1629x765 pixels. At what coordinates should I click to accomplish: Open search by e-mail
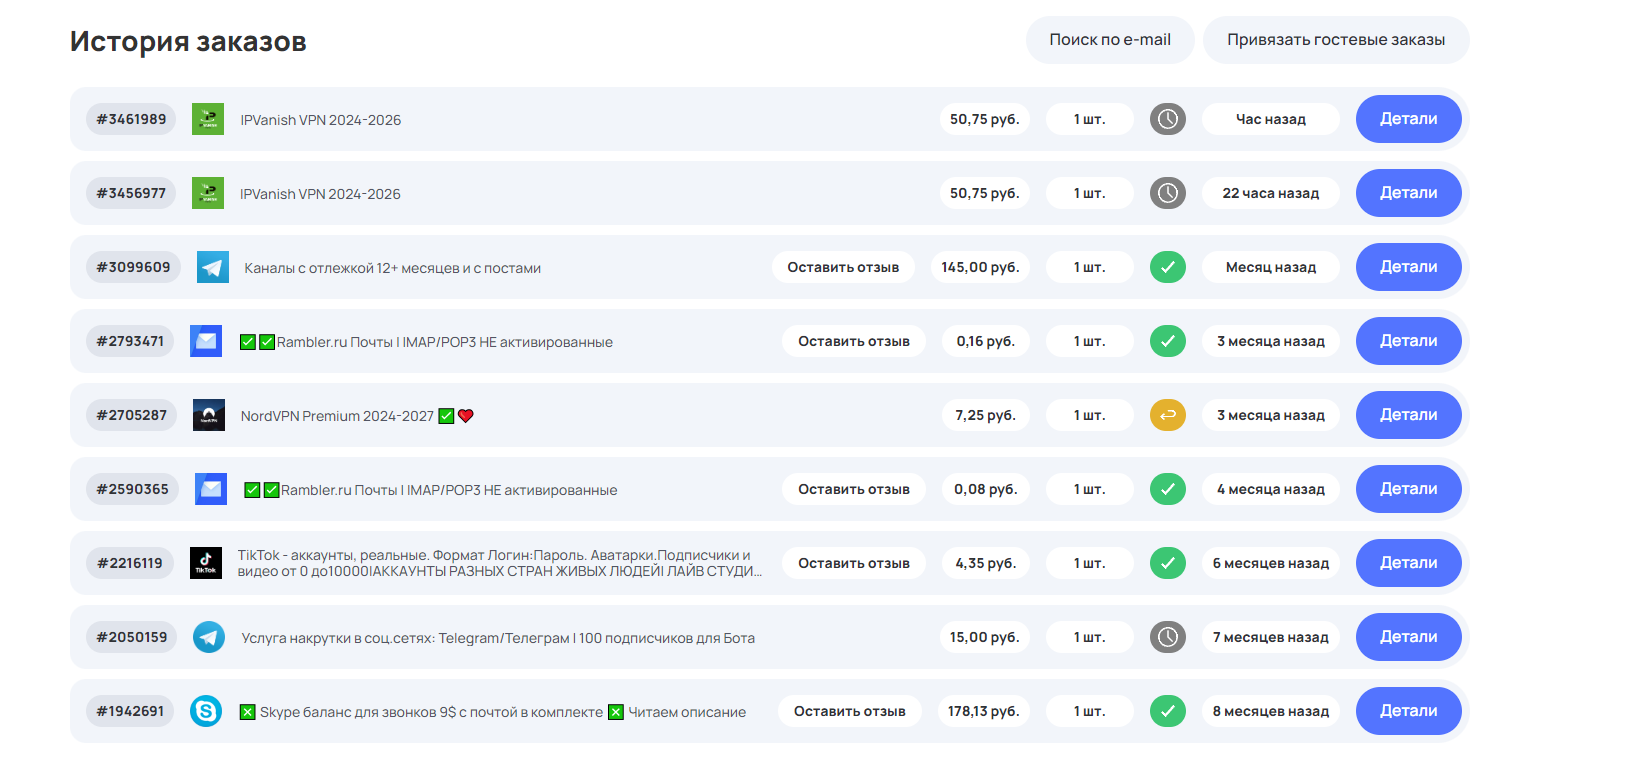1109,40
